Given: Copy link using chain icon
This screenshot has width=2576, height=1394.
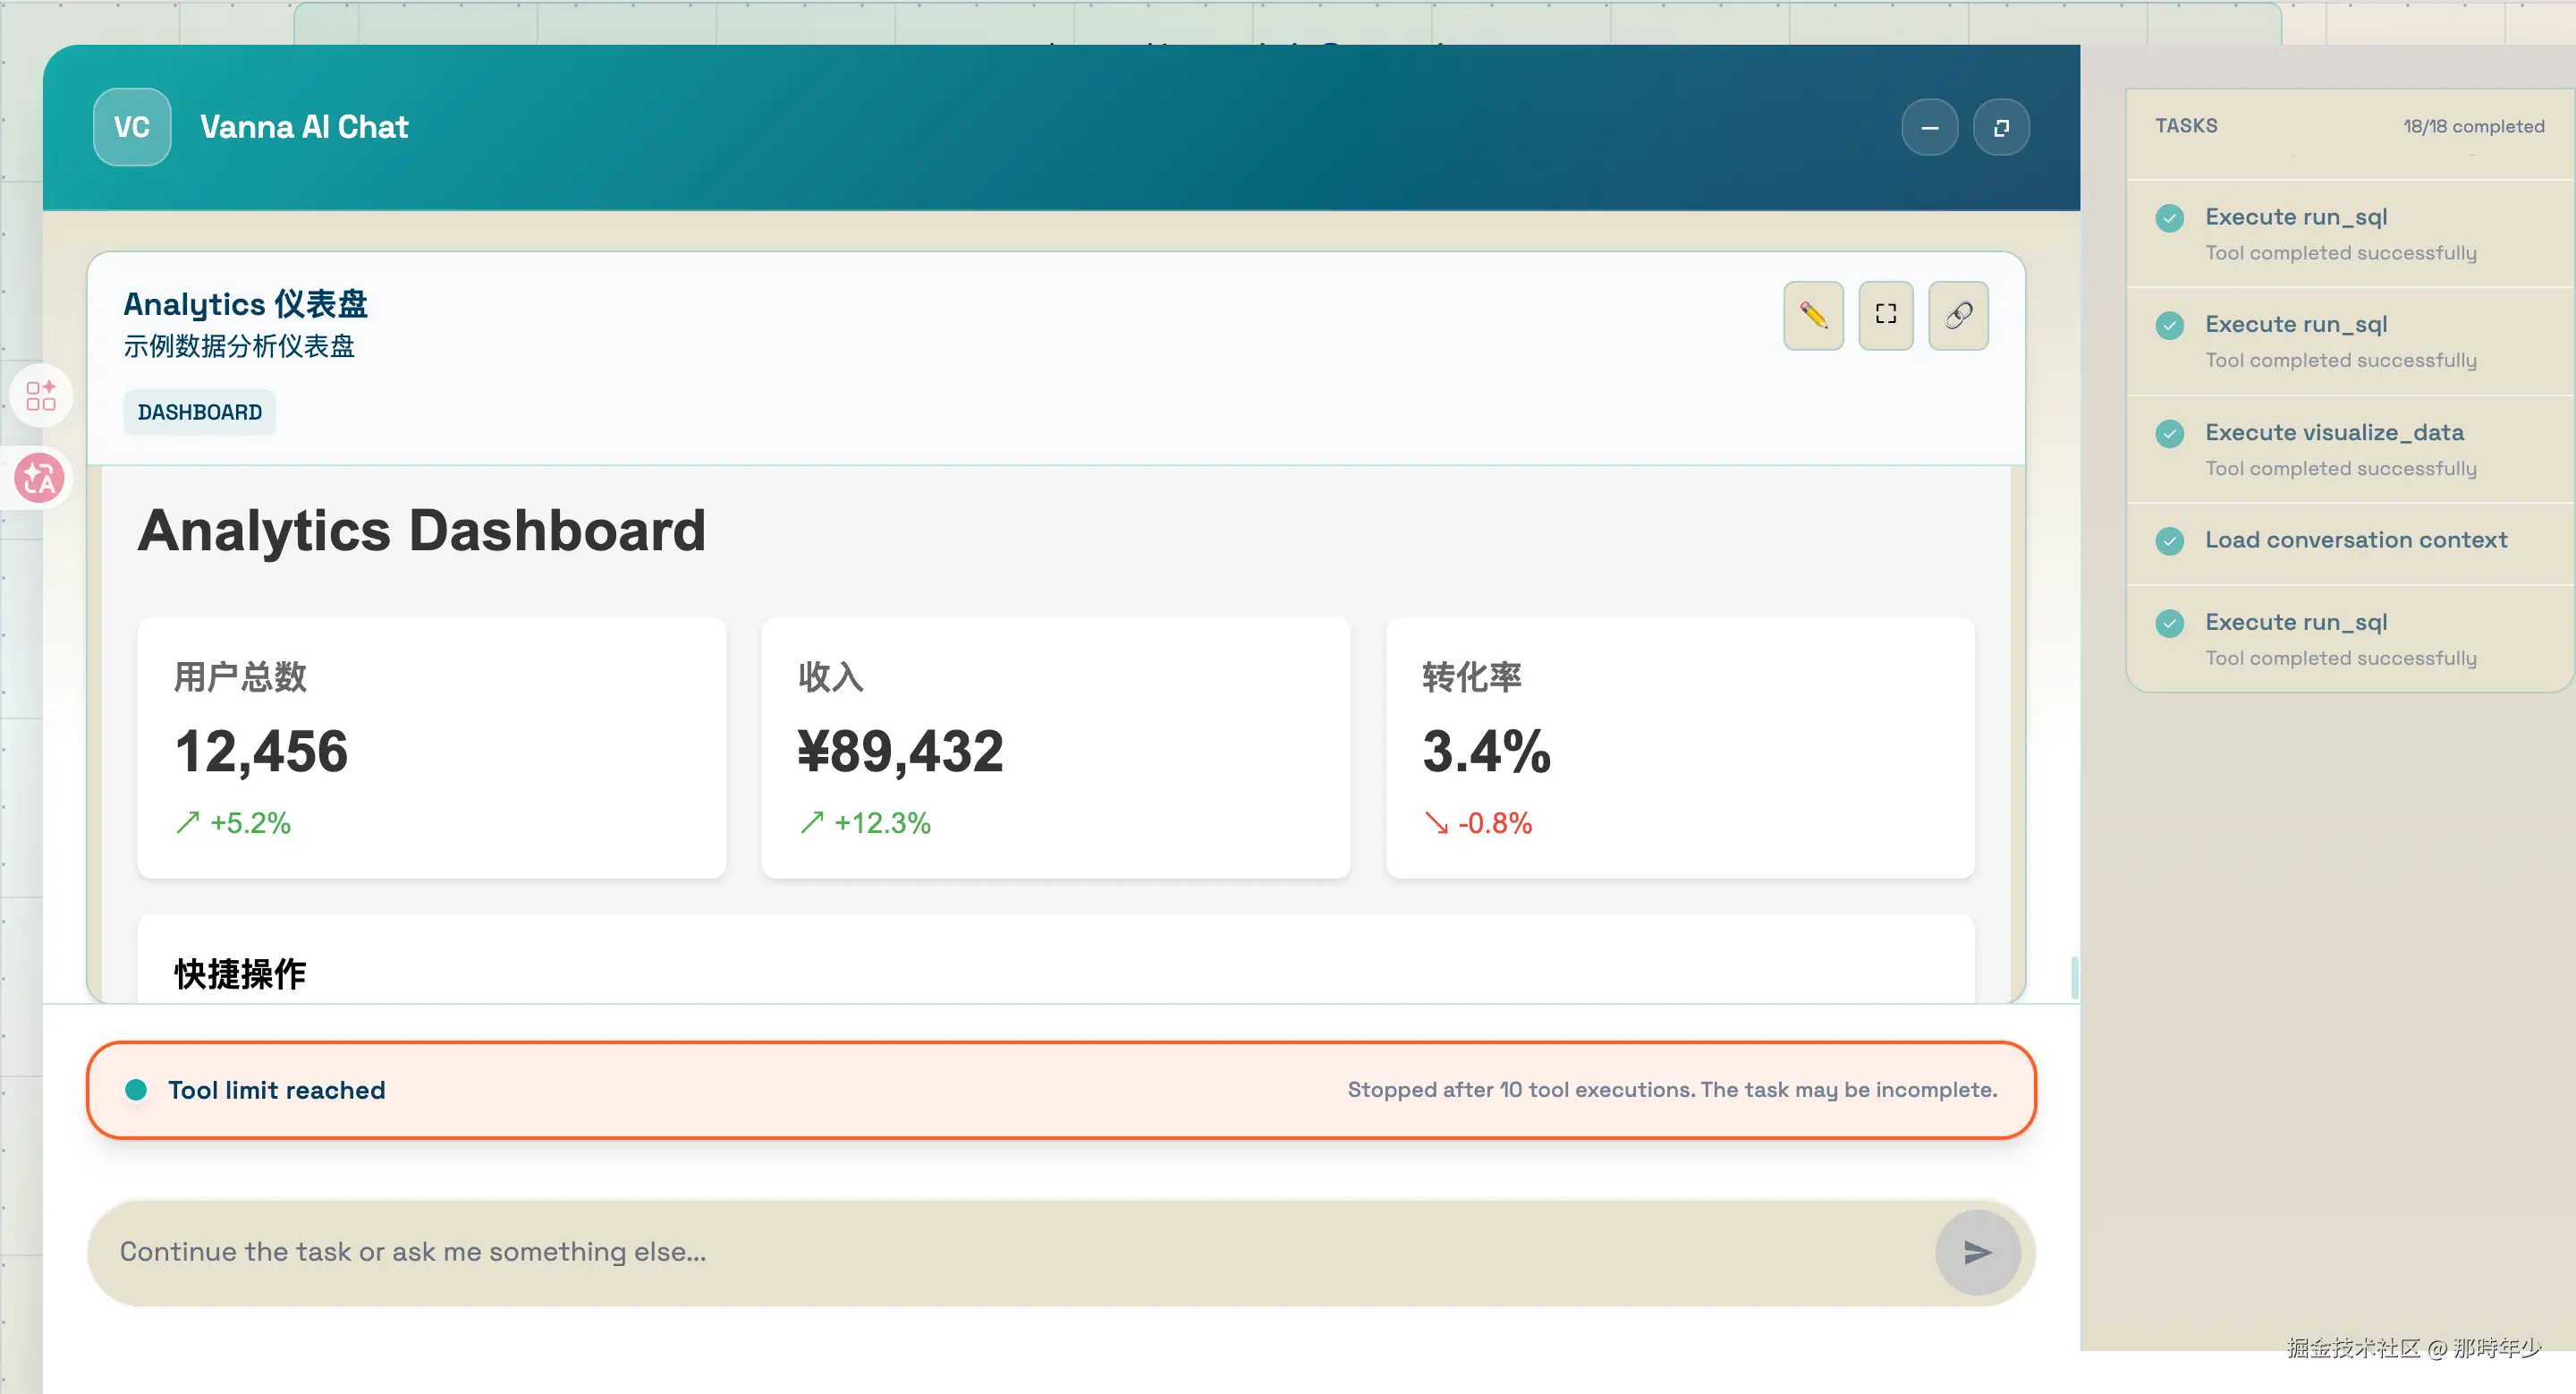Looking at the screenshot, I should [x=1958, y=315].
